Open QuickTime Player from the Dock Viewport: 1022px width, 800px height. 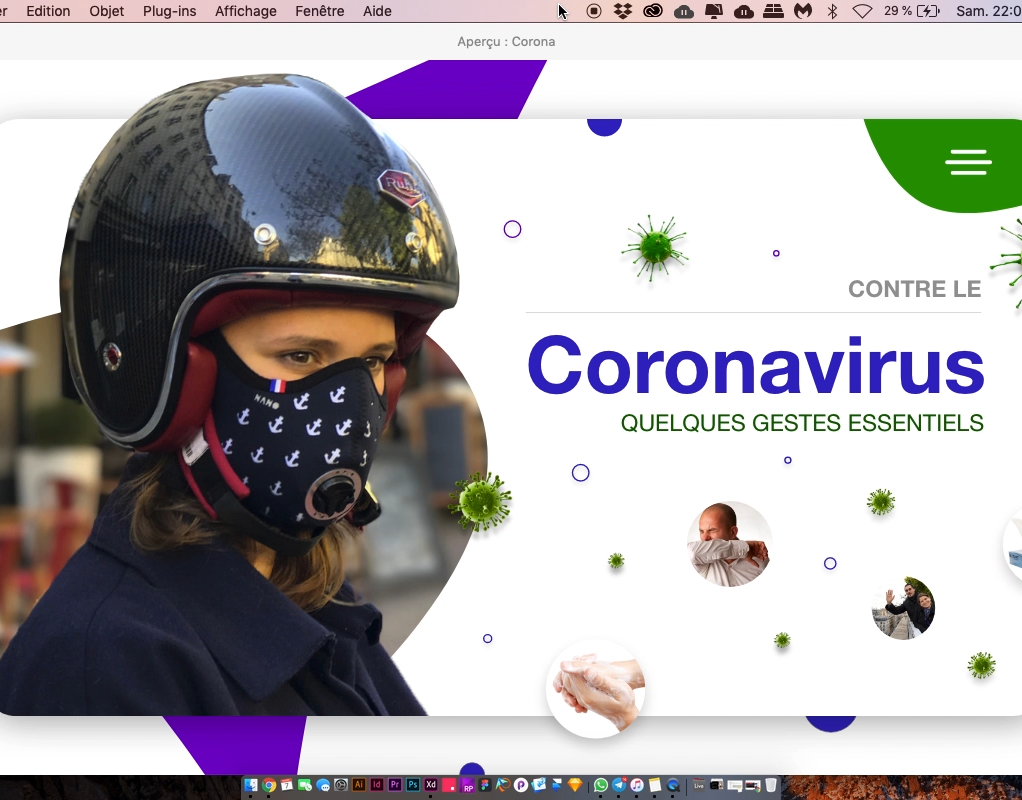click(673, 785)
